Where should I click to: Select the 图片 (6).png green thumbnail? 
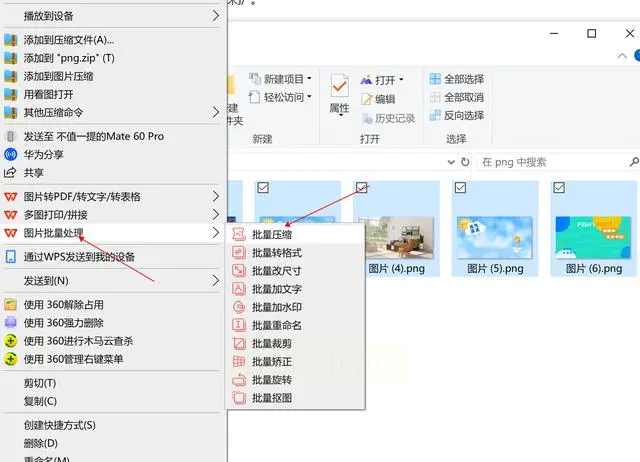(x=593, y=238)
